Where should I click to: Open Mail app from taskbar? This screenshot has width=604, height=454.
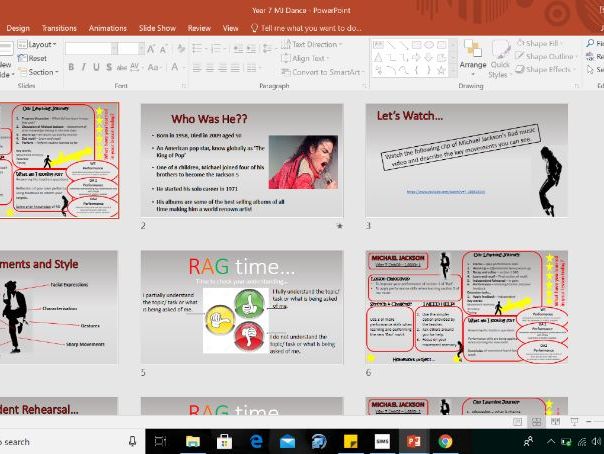click(287, 441)
